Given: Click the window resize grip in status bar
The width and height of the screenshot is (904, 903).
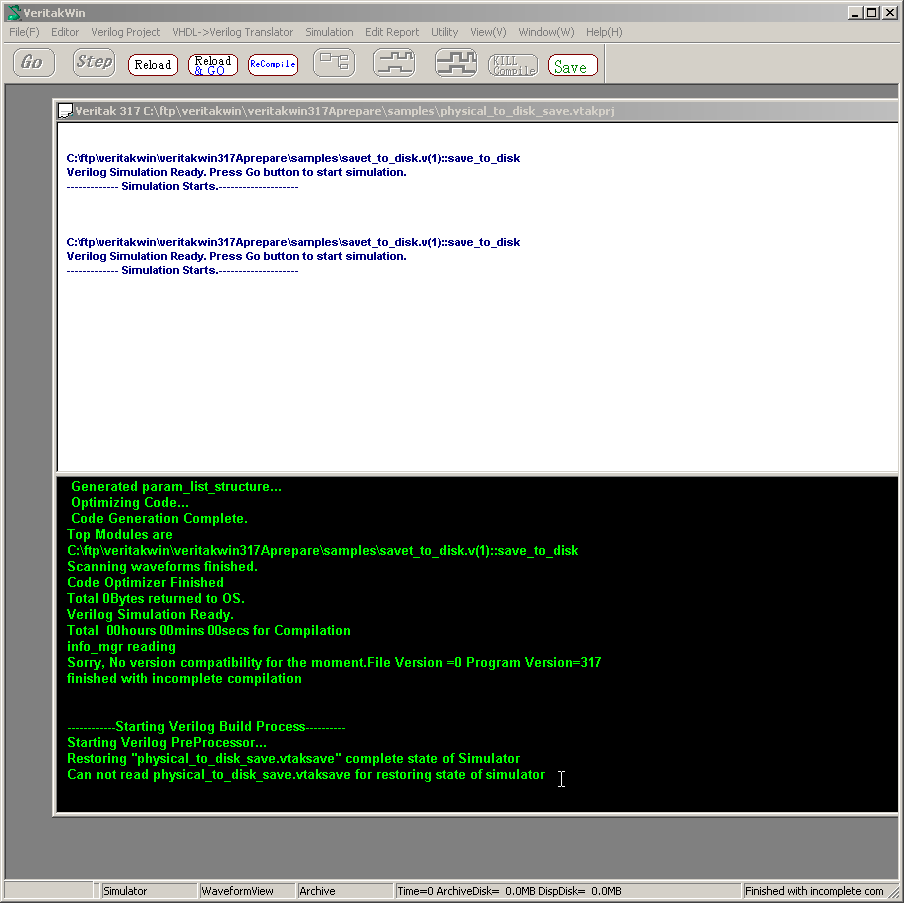Looking at the screenshot, I should pyautogui.click(x=894, y=892).
